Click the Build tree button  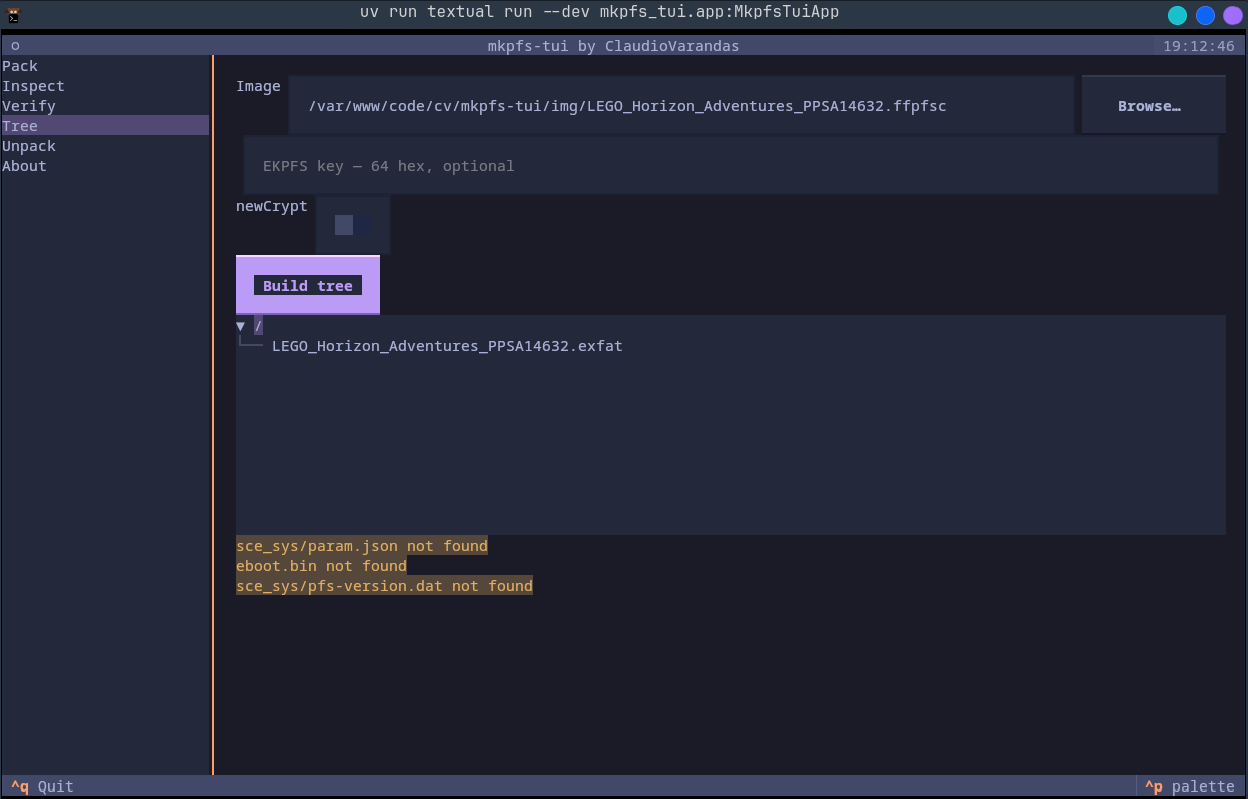pyautogui.click(x=308, y=285)
